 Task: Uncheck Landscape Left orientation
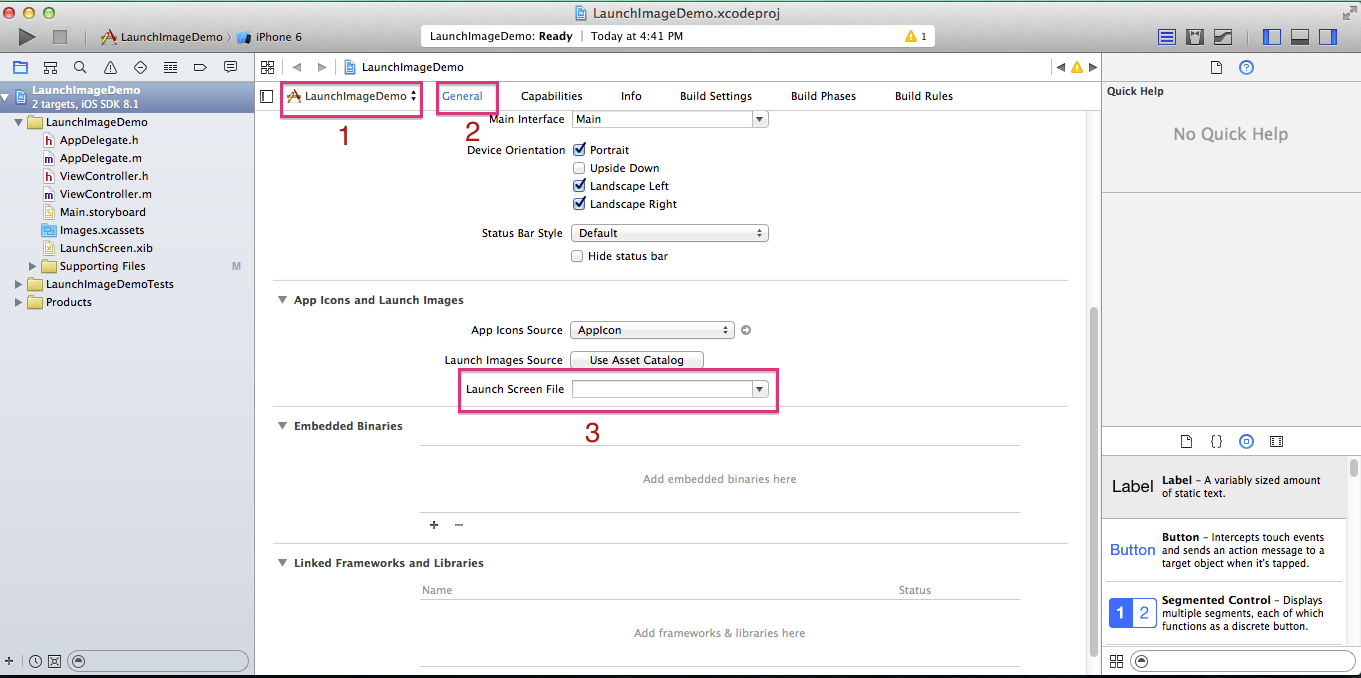coord(579,186)
